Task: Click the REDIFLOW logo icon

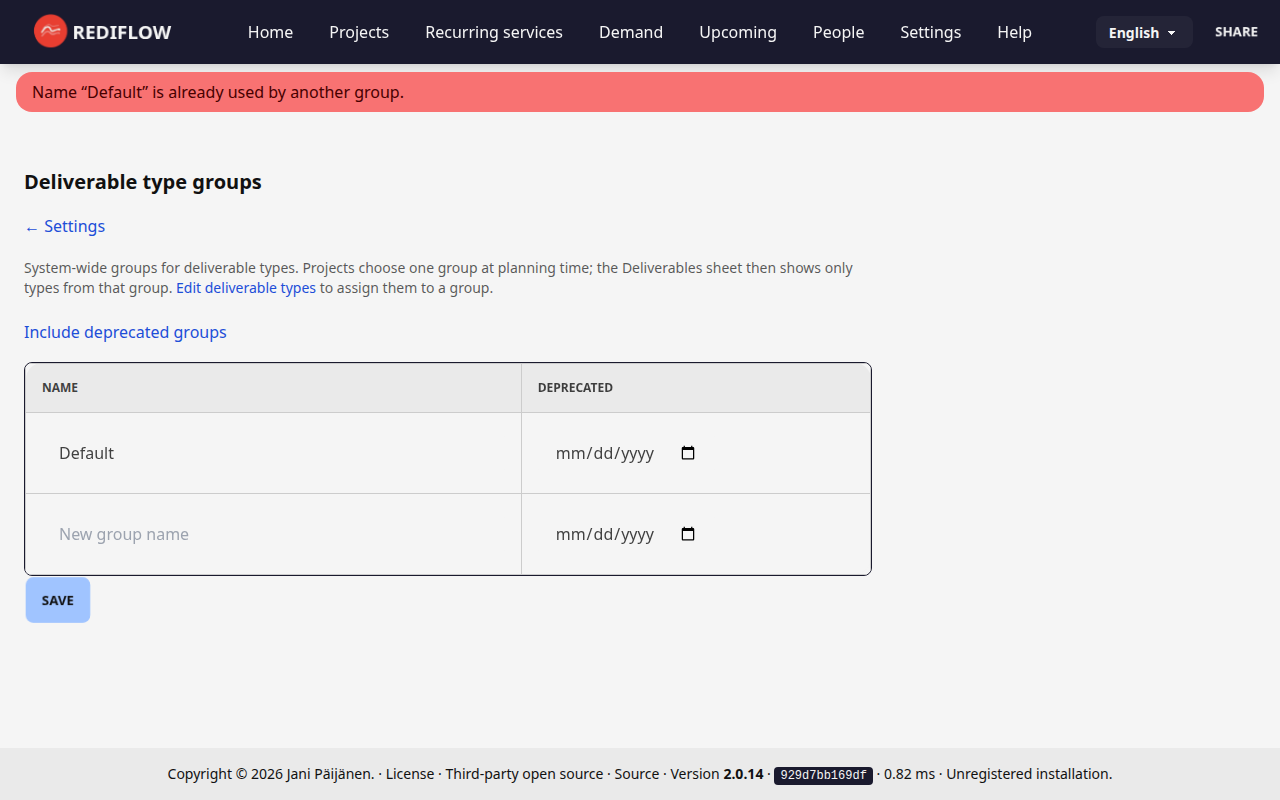Action: click(x=50, y=31)
